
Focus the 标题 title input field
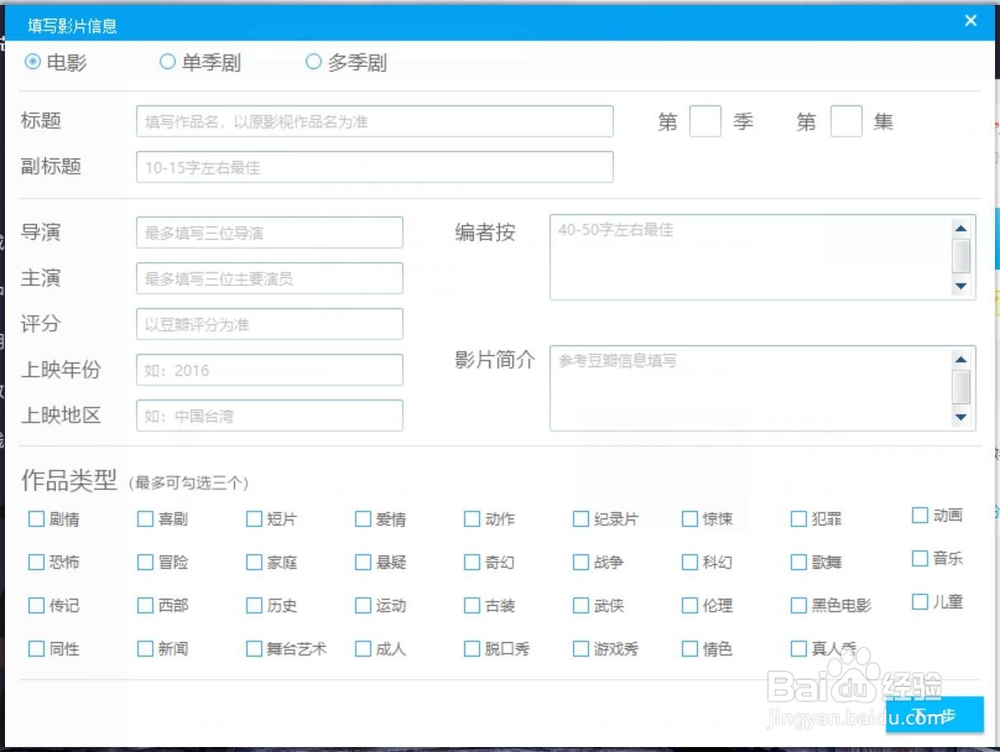pyautogui.click(x=375, y=121)
